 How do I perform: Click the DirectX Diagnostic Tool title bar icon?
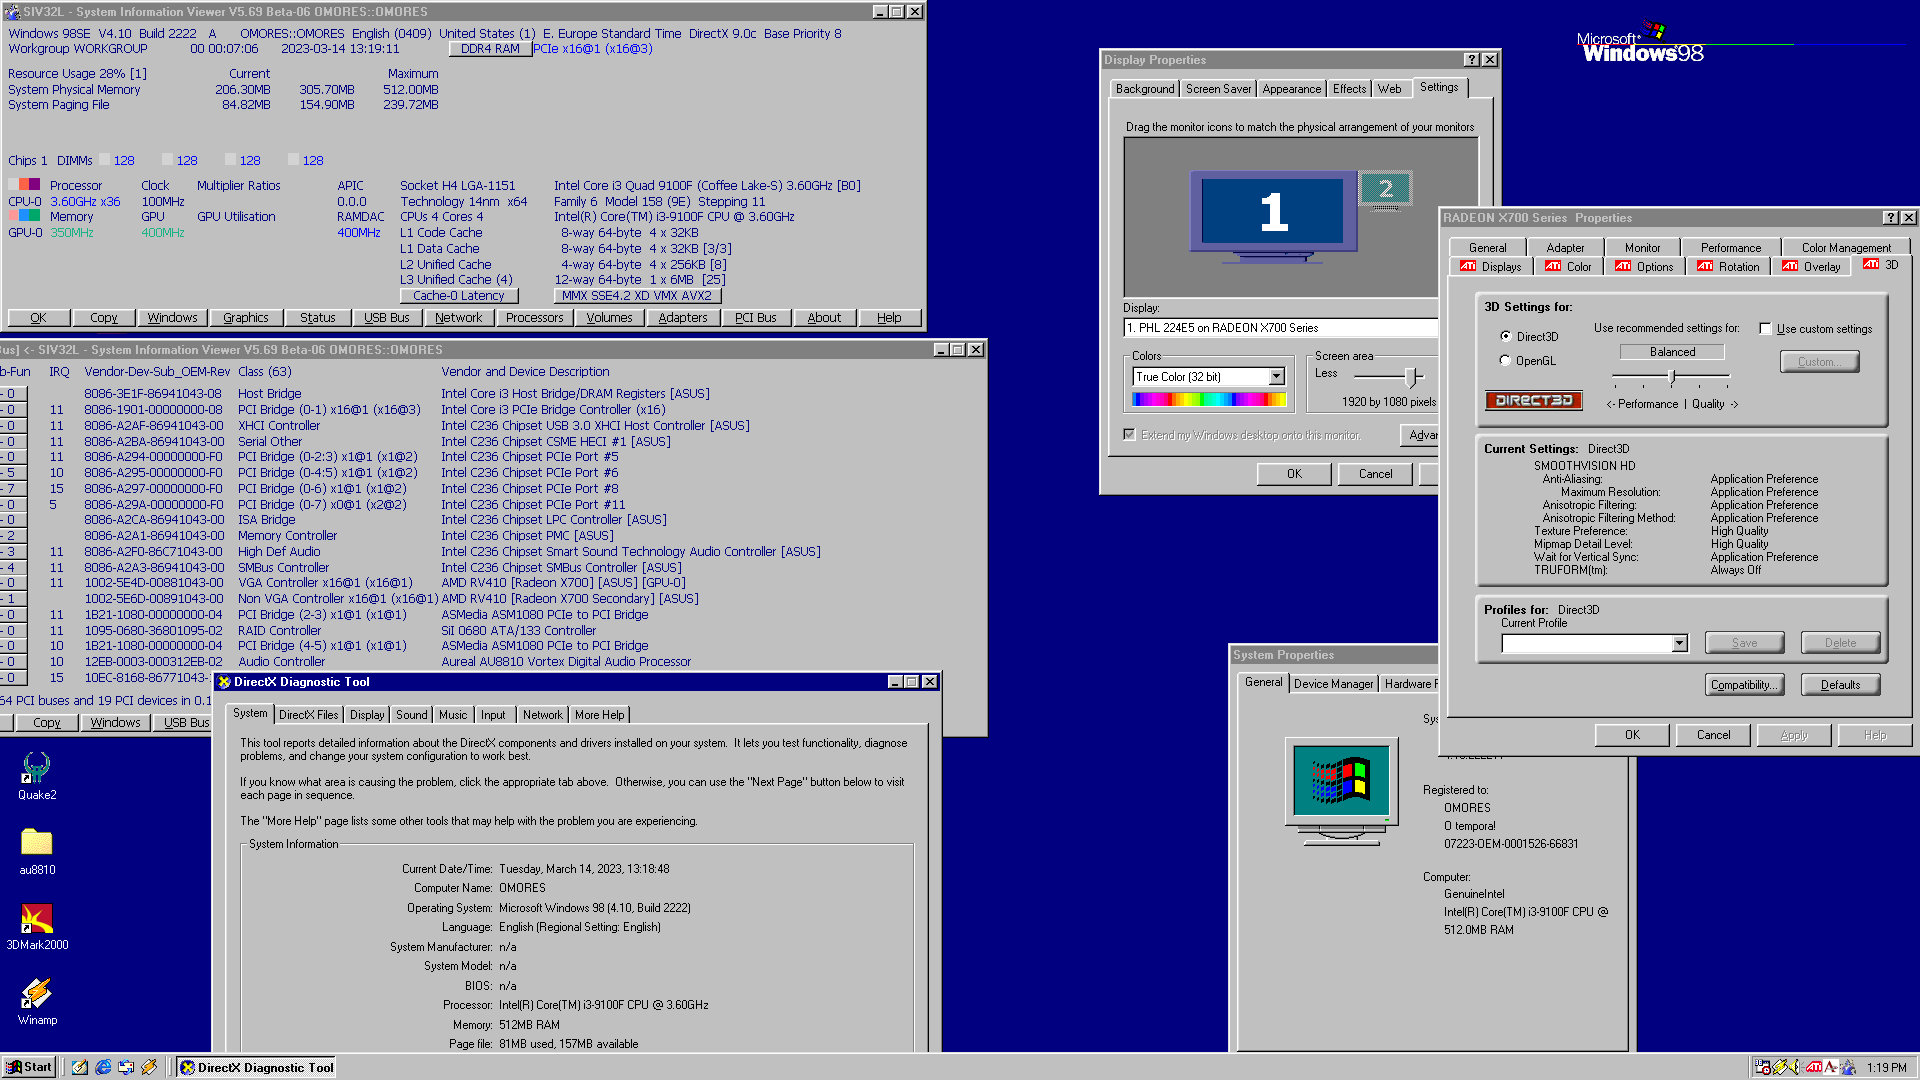coord(225,682)
